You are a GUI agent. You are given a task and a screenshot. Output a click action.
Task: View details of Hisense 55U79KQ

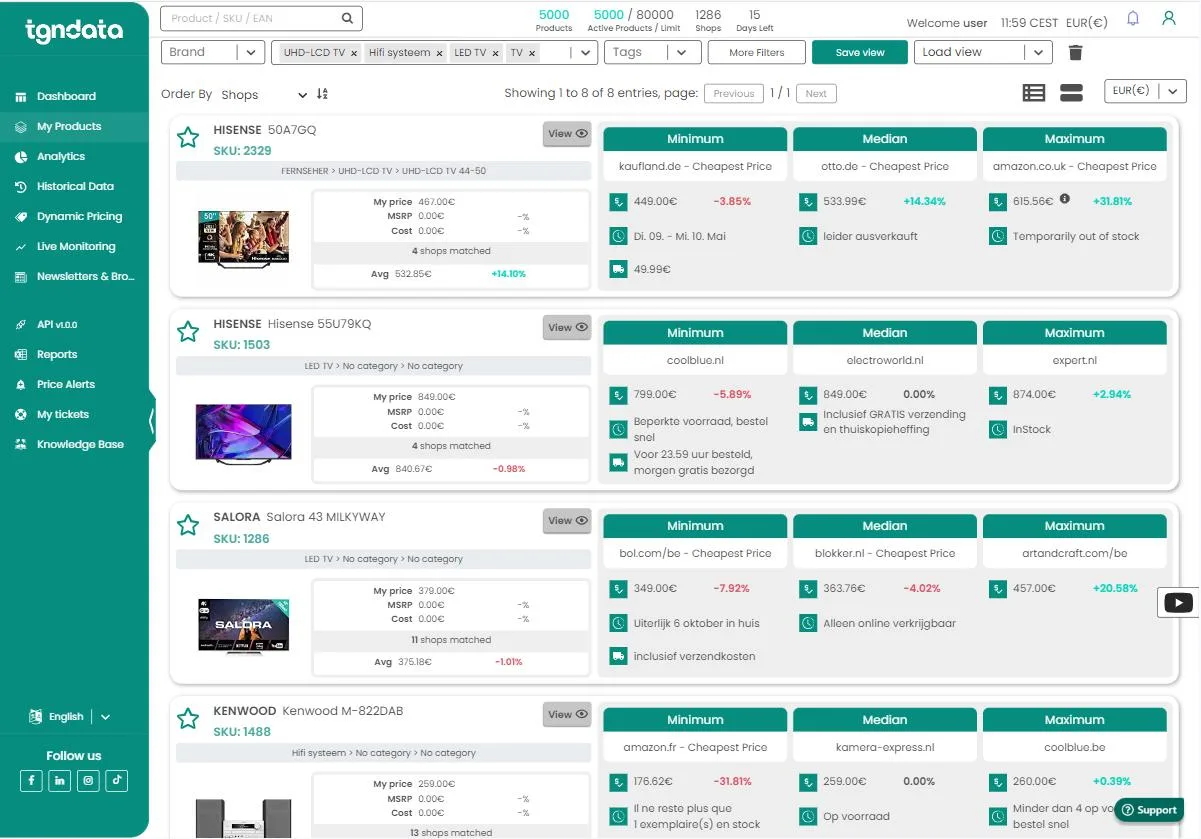(567, 327)
